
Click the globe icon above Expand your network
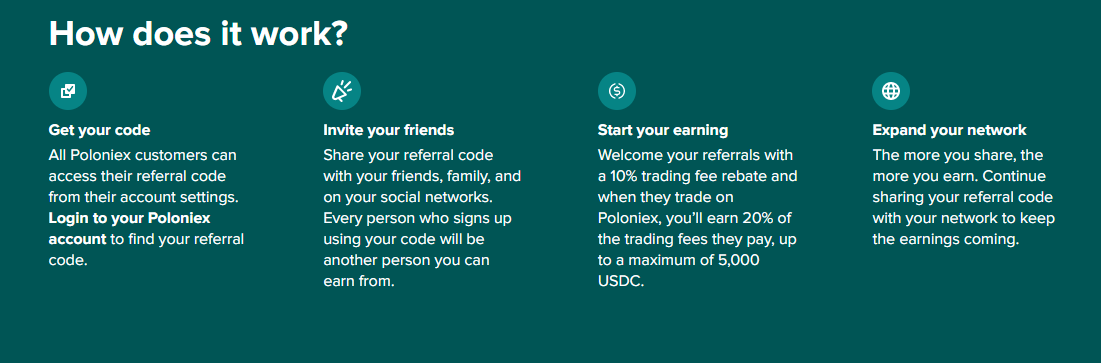tap(891, 91)
